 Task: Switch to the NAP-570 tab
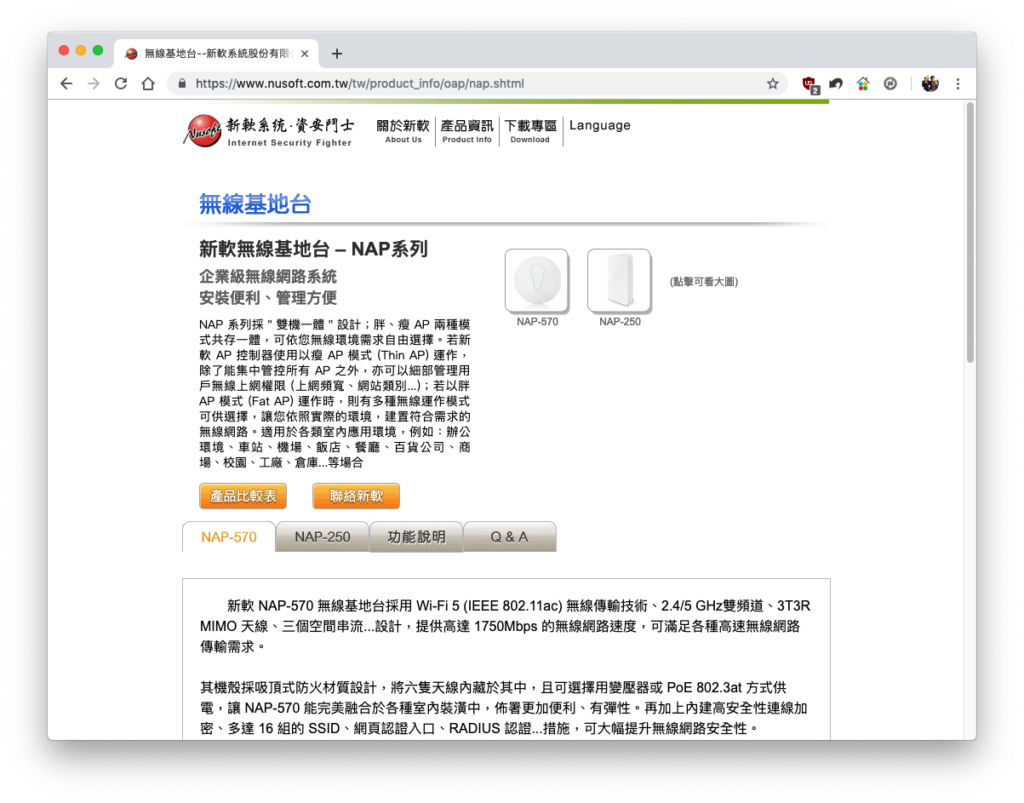pyautogui.click(x=229, y=537)
